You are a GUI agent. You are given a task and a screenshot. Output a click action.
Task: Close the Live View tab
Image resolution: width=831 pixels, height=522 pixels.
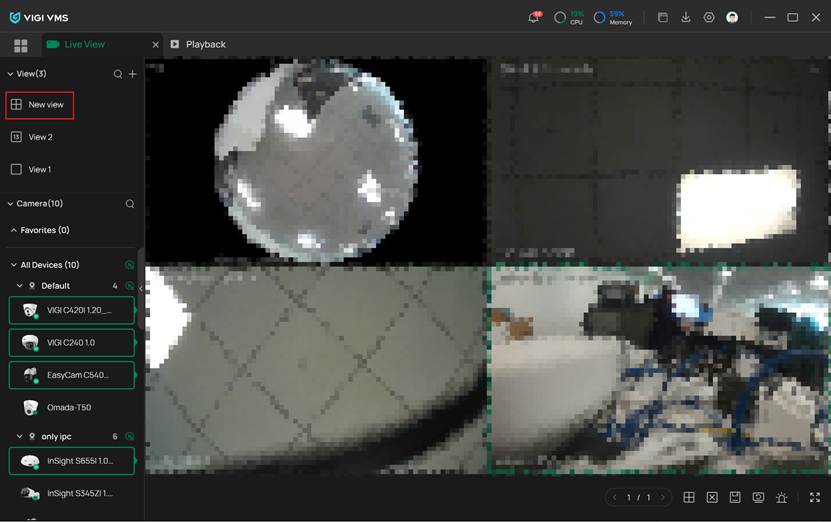155,44
